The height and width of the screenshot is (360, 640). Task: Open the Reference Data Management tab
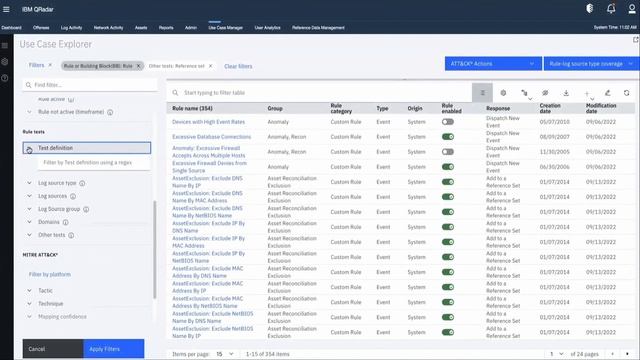point(318,28)
